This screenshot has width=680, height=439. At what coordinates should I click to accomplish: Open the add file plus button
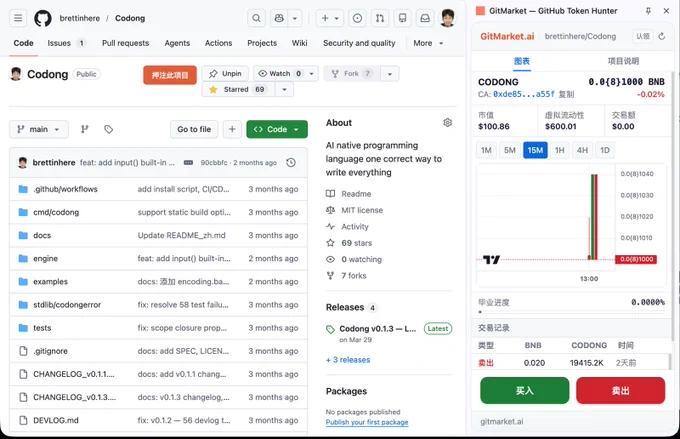tap(232, 129)
